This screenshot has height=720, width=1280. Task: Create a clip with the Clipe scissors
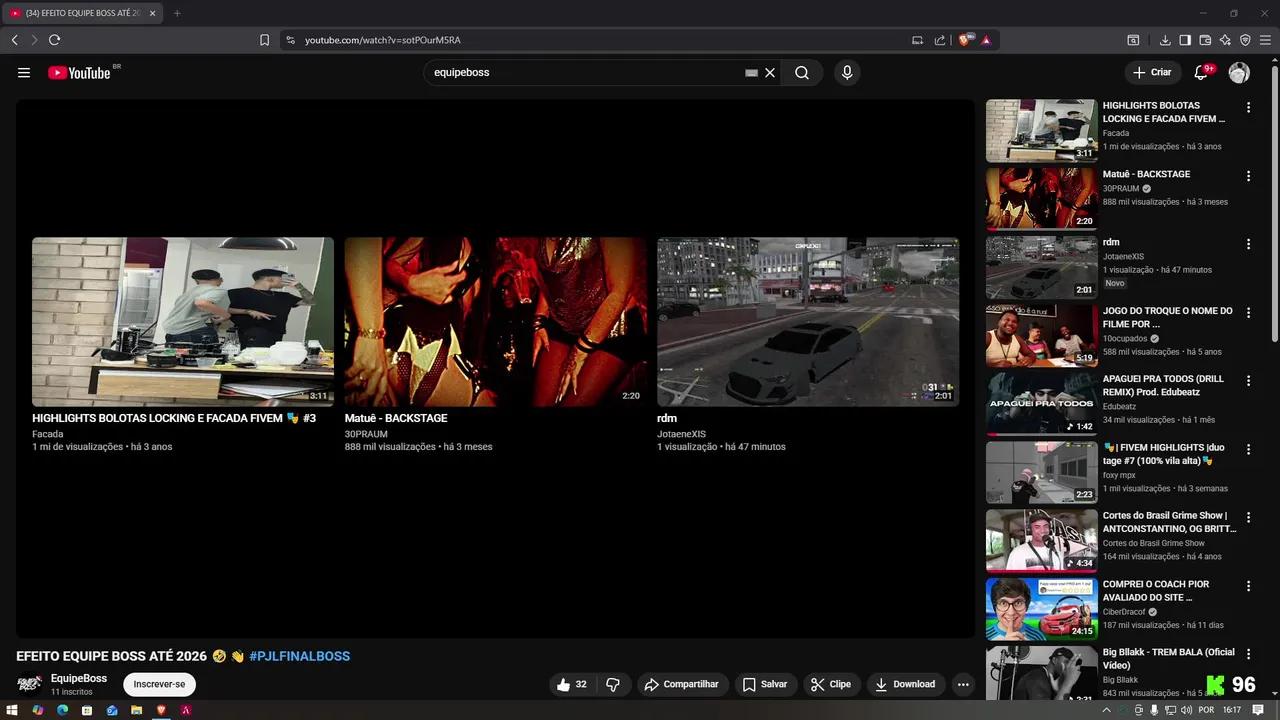coord(830,685)
